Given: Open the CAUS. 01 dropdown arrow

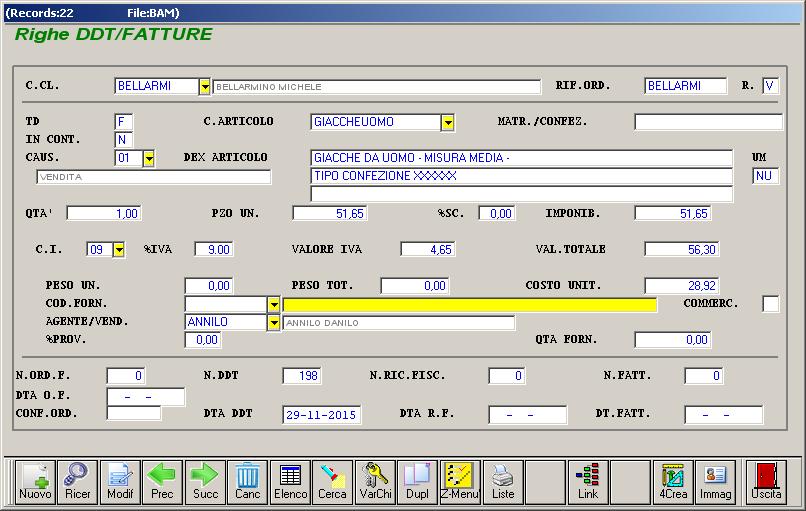Looking at the screenshot, I should tap(149, 158).
